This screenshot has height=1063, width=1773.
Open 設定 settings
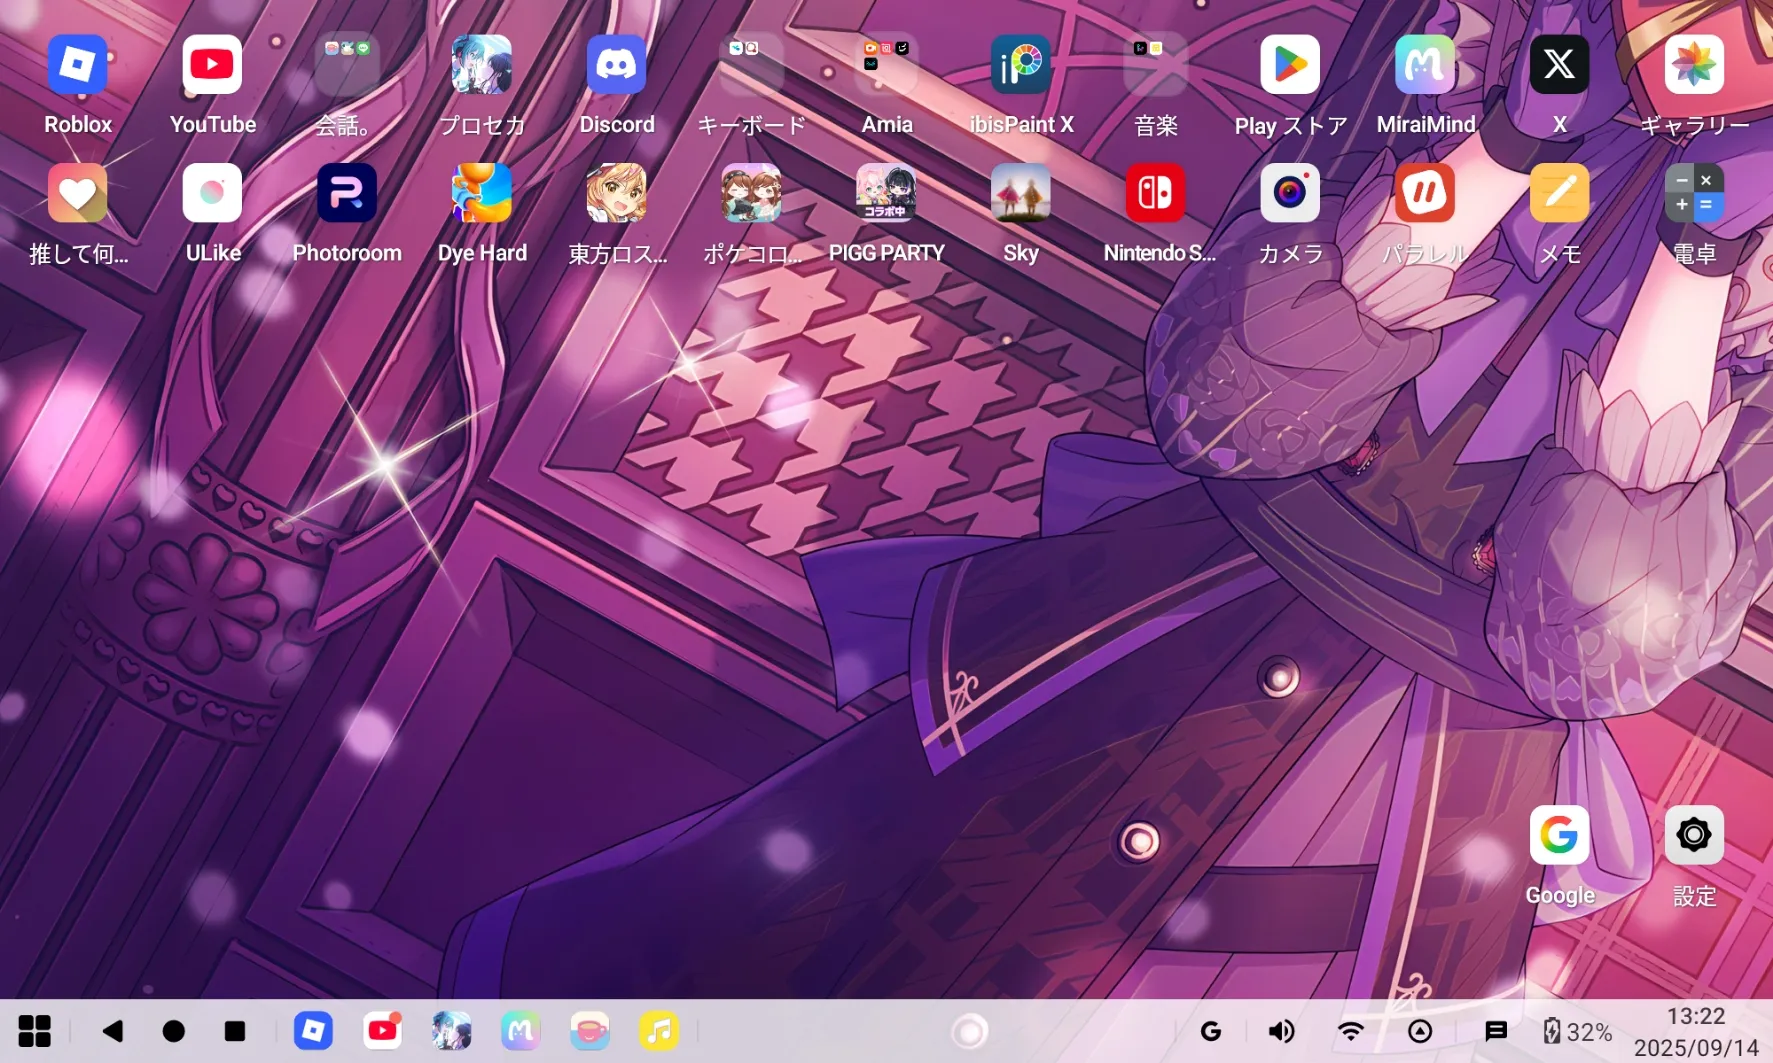pos(1694,835)
